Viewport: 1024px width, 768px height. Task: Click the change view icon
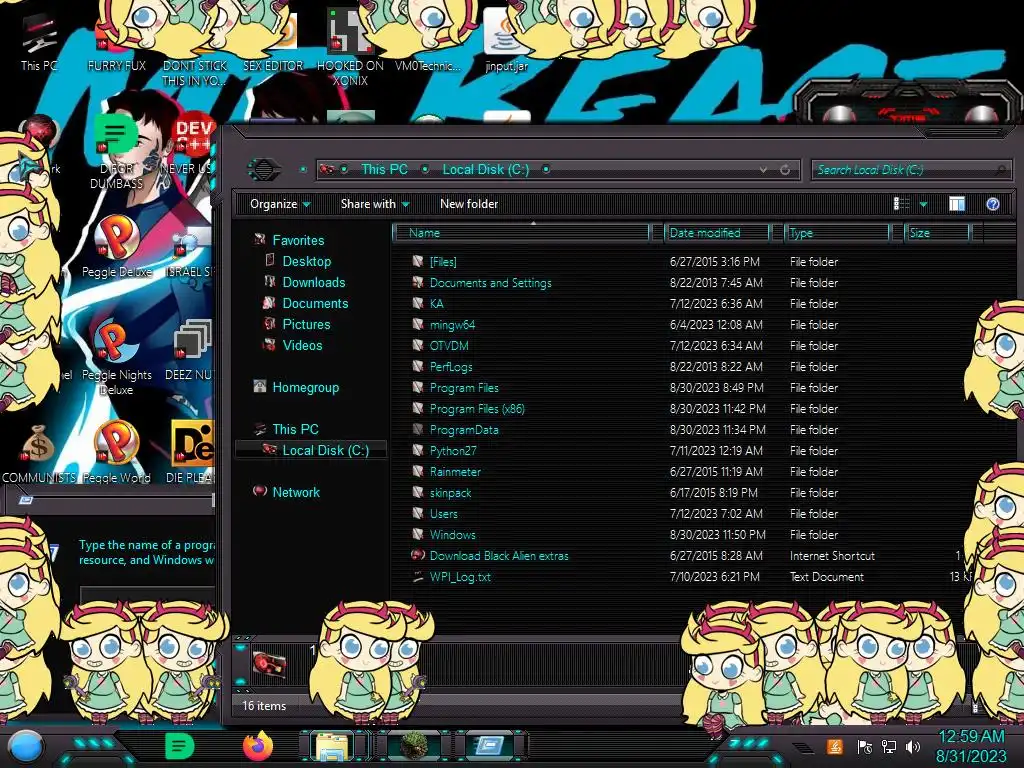point(901,204)
